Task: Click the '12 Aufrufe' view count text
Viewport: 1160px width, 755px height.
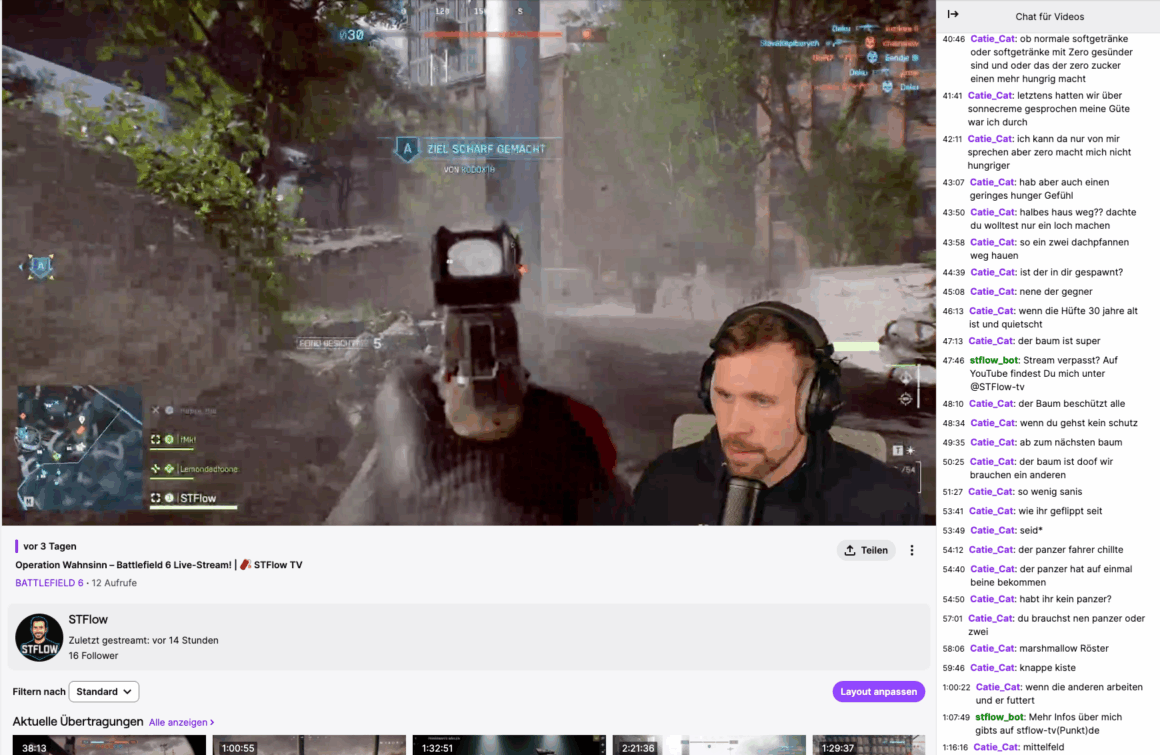Action: click(x=114, y=583)
